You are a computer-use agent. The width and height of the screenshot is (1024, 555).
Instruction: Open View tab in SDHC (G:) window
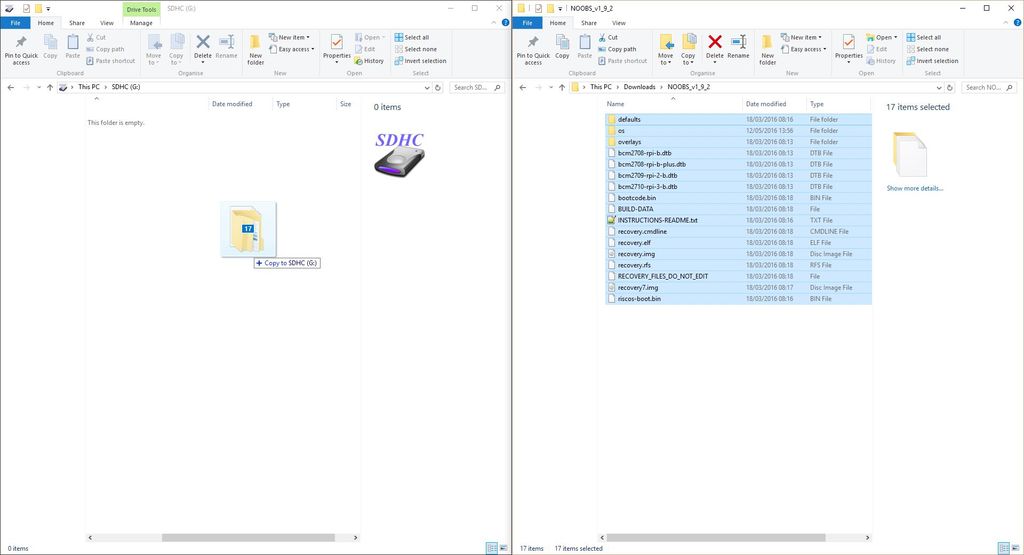tap(106, 23)
